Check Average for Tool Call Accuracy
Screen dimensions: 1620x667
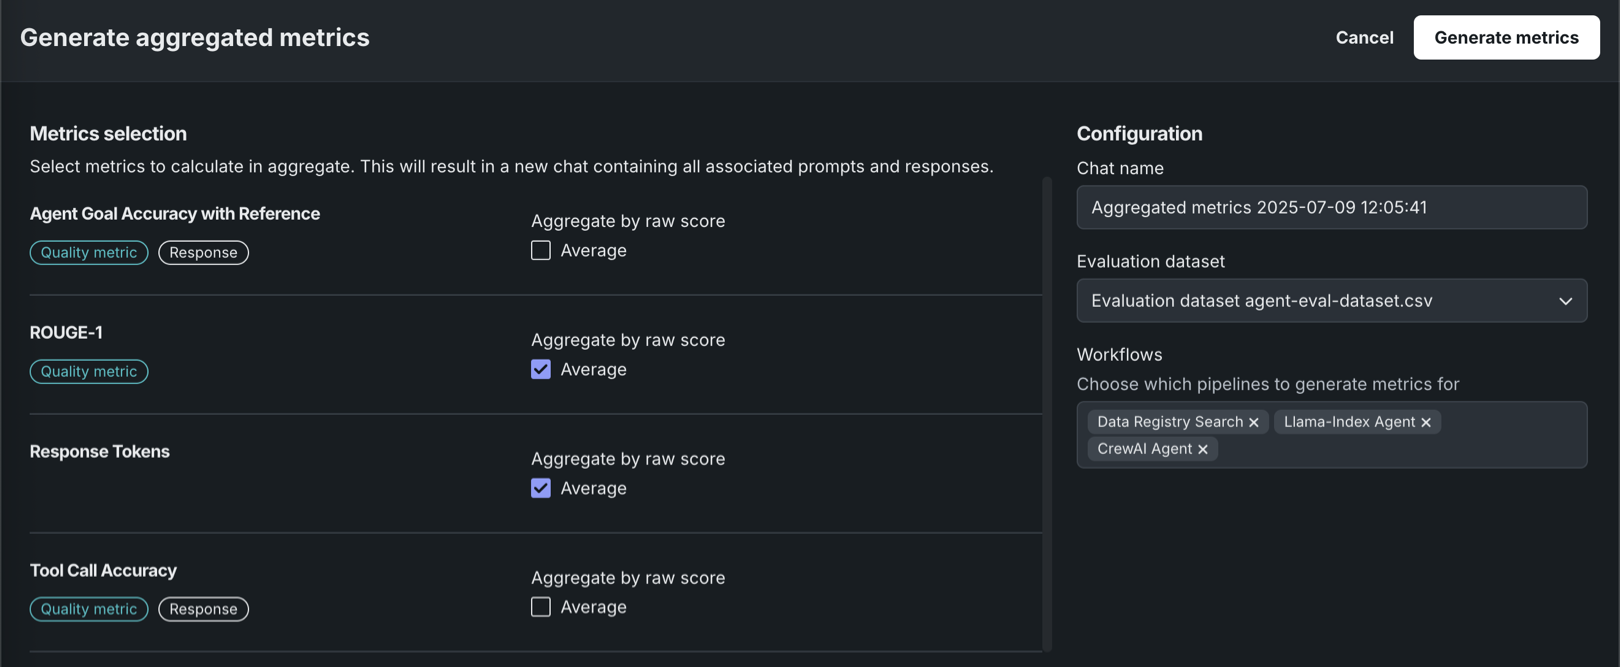coord(541,608)
